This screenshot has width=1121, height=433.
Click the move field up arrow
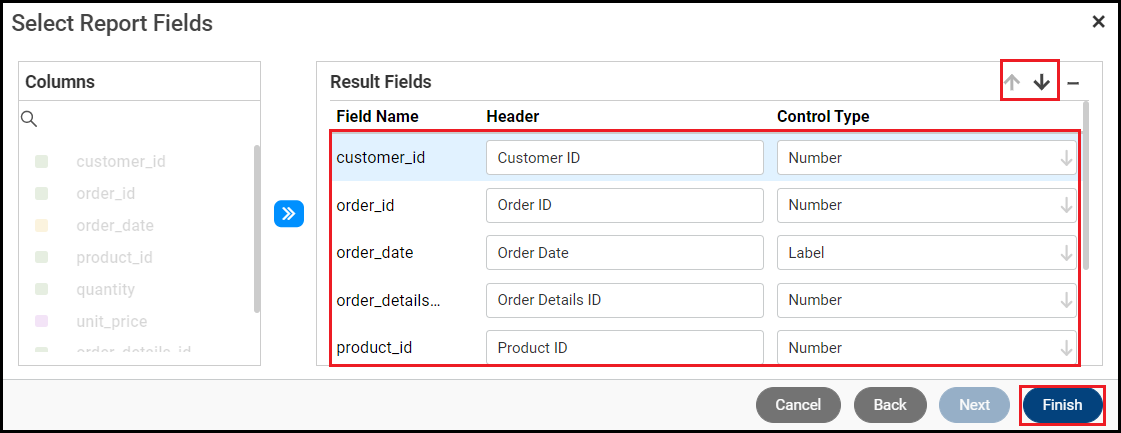pyautogui.click(x=1012, y=83)
